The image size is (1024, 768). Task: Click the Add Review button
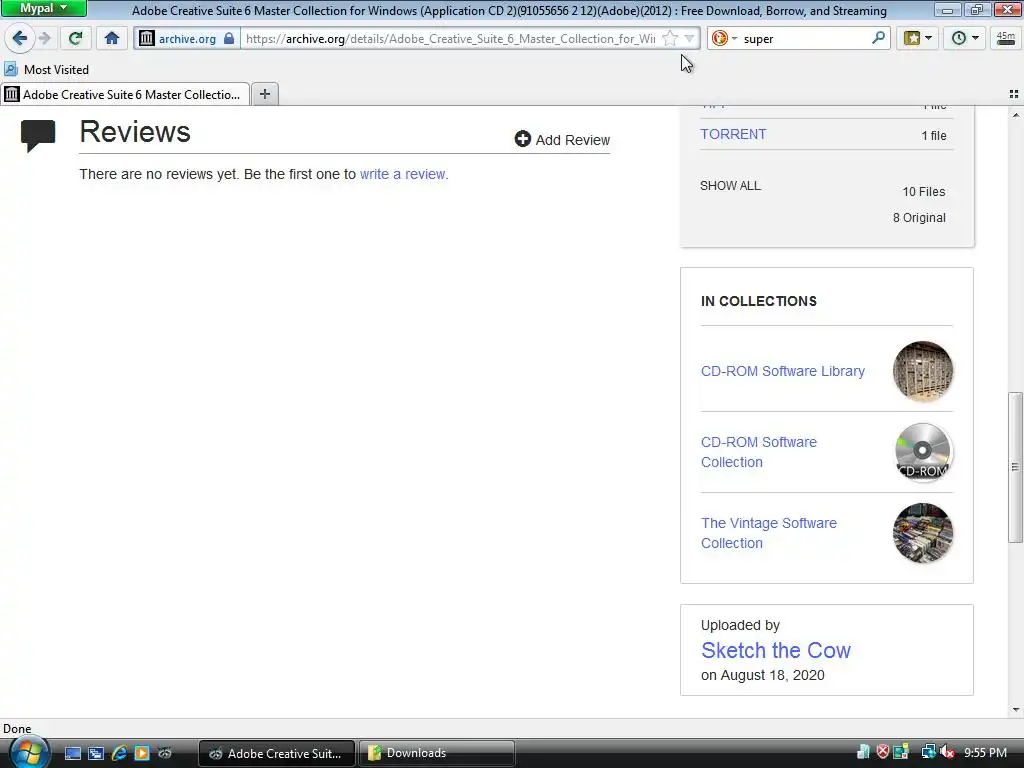click(x=562, y=139)
